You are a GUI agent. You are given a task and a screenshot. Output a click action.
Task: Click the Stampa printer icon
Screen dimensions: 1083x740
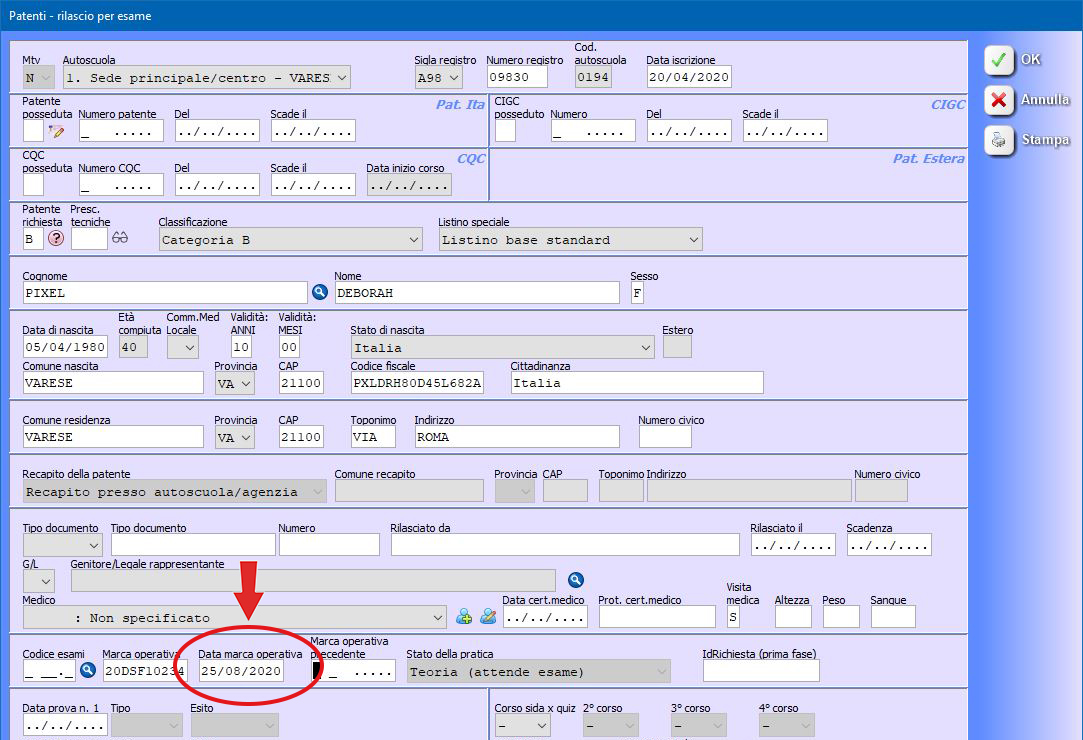(998, 141)
